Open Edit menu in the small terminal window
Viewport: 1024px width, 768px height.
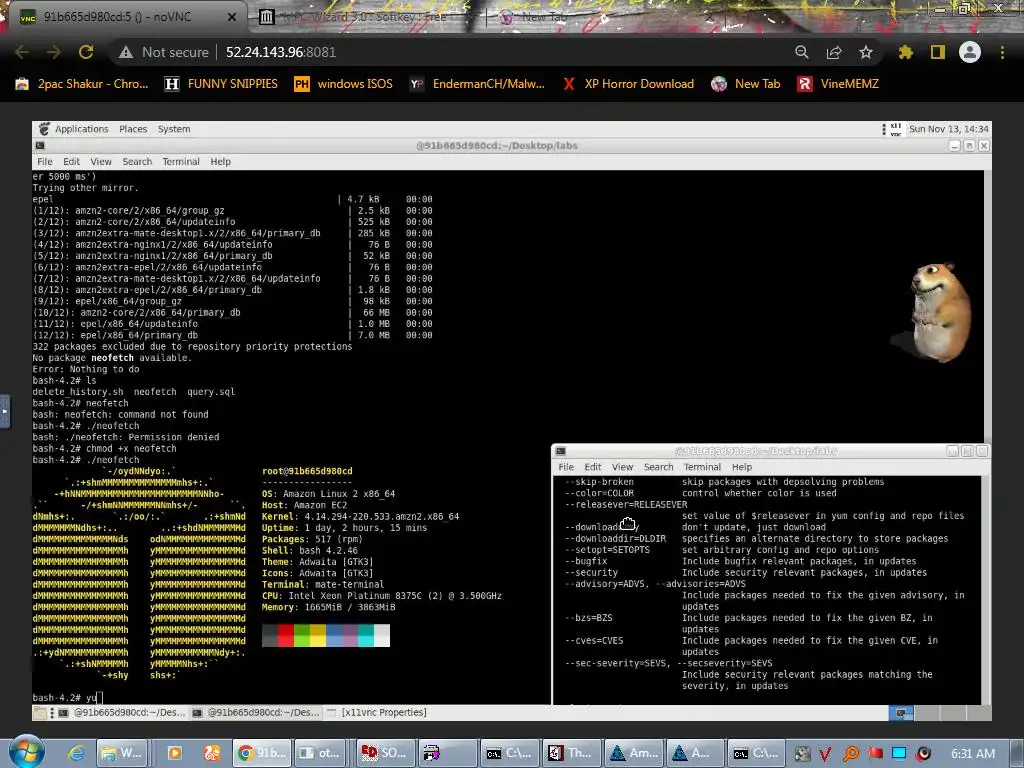tap(593, 467)
